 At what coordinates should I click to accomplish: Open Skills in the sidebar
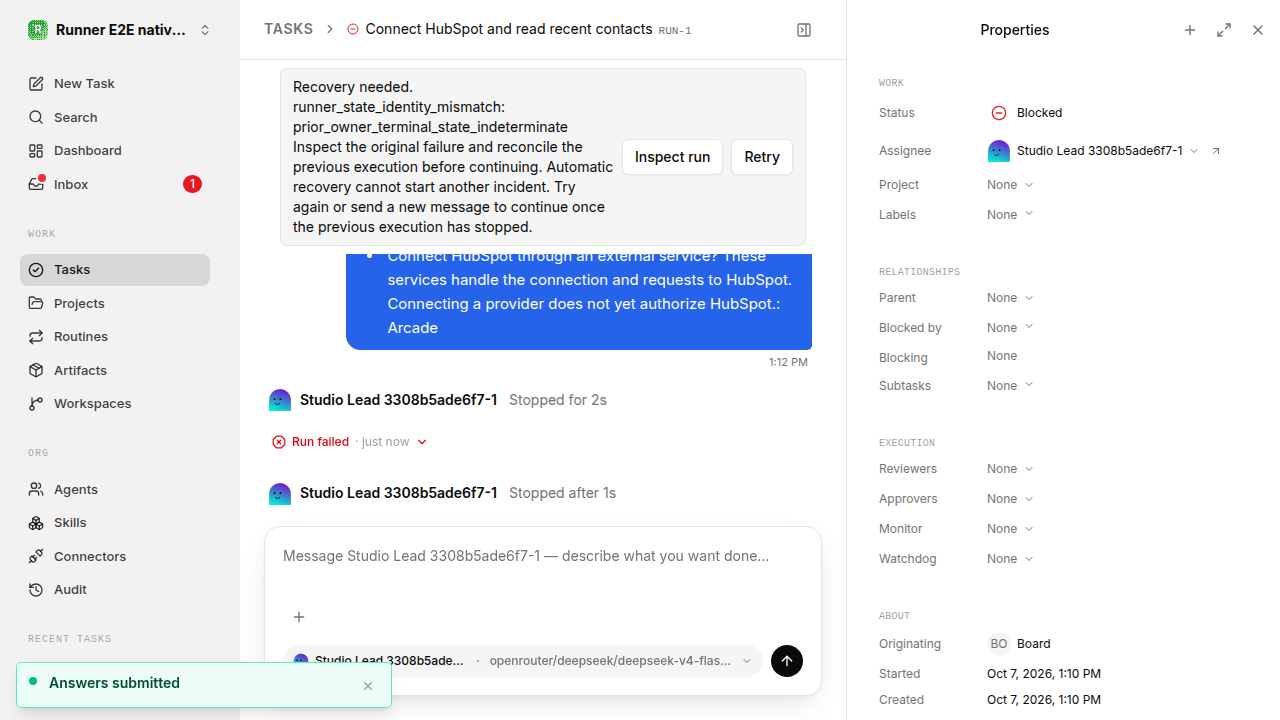tap(115, 523)
